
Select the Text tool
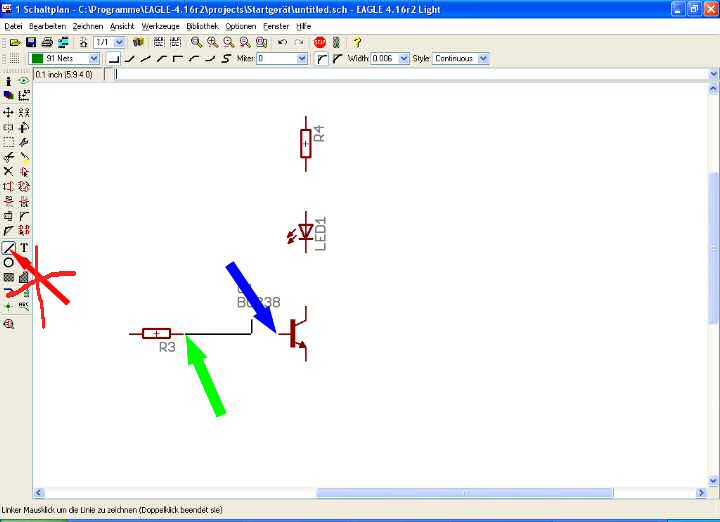click(23, 247)
